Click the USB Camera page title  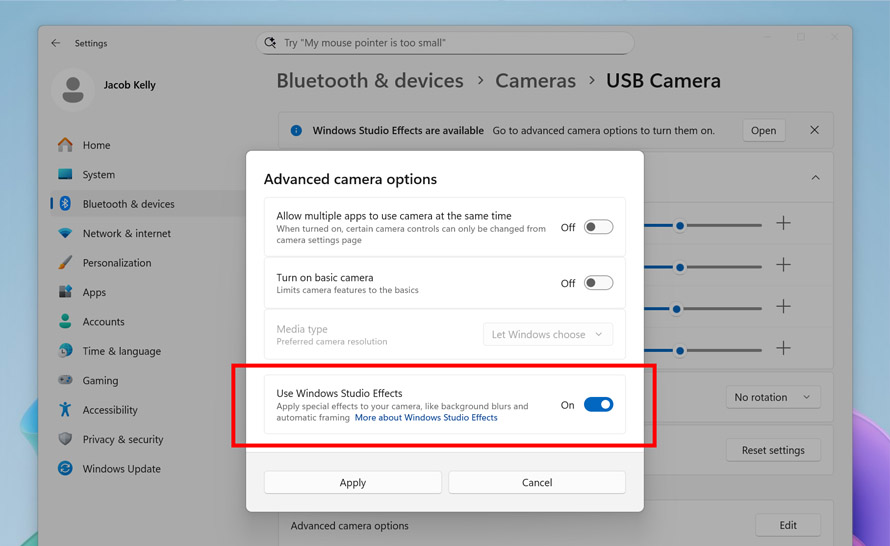pyautogui.click(x=663, y=81)
